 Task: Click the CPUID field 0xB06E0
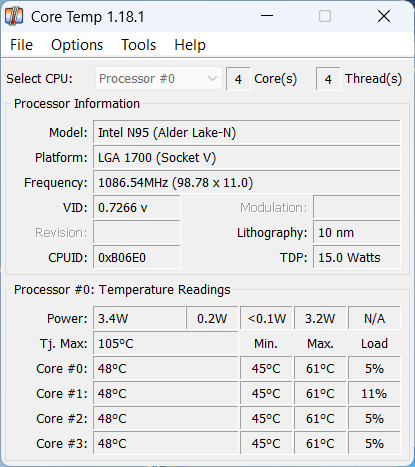pos(137,258)
